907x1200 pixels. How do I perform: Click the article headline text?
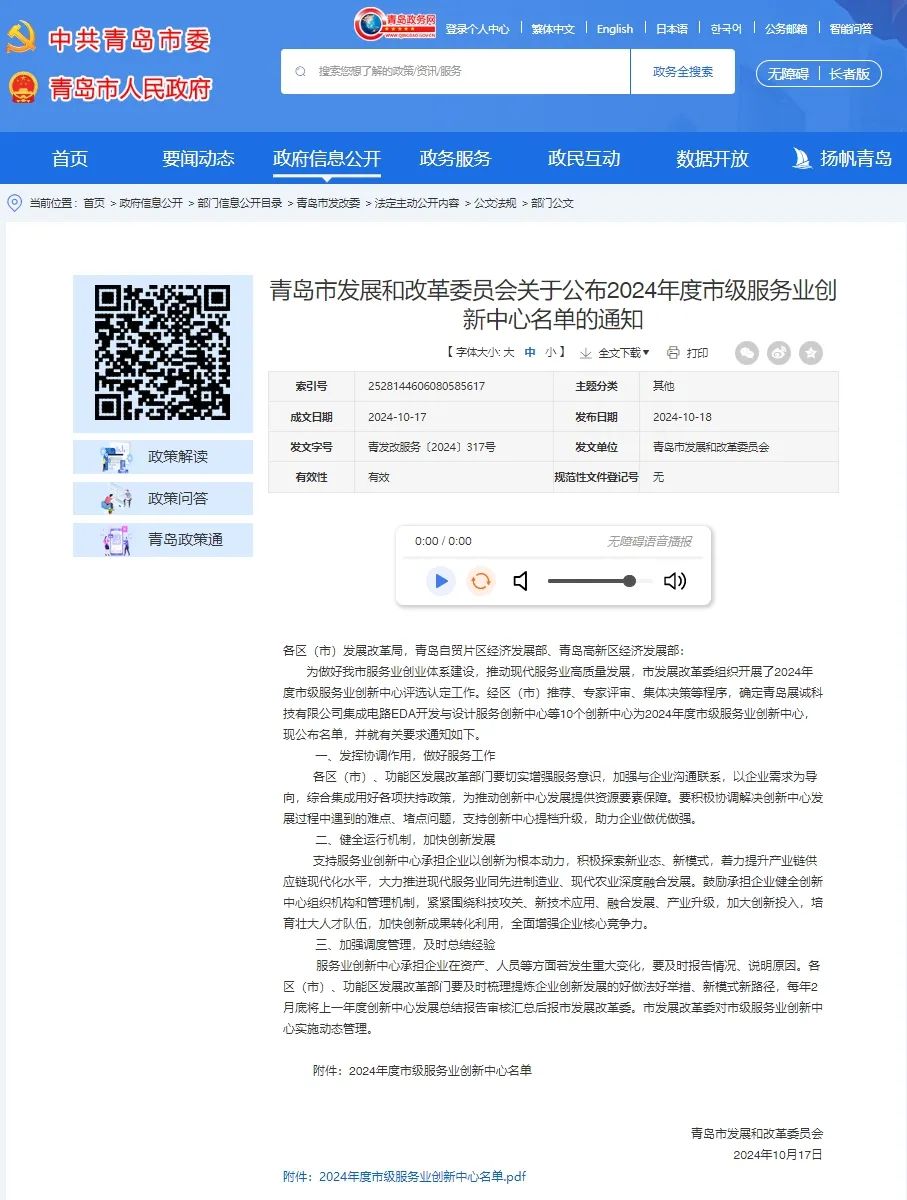point(553,305)
